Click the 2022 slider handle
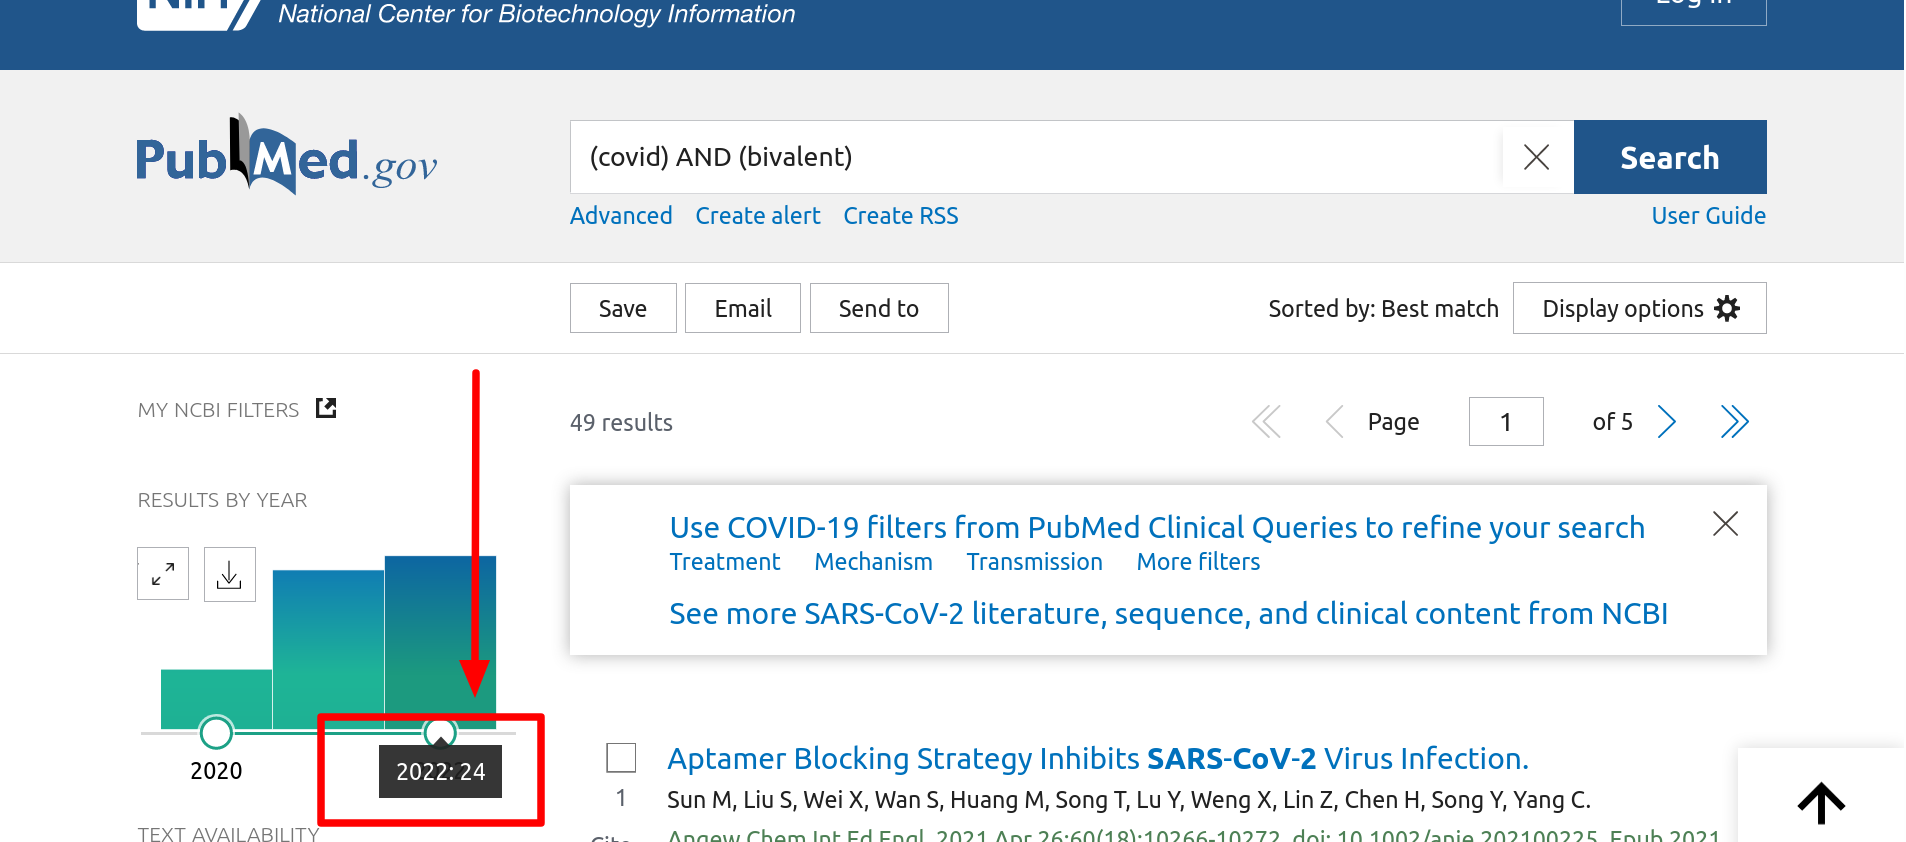Viewport: 1906px width, 842px height. coord(440,733)
